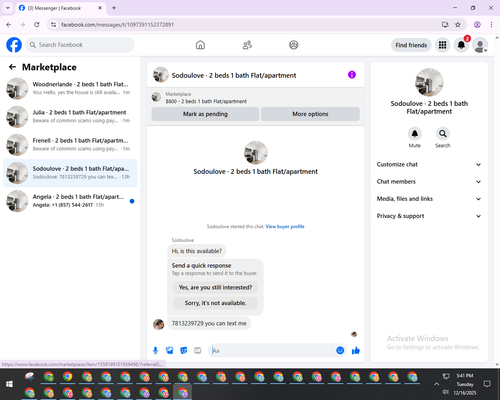Open the Sodoulove conversation in list
This screenshot has height=400, width=500.
click(x=70, y=173)
